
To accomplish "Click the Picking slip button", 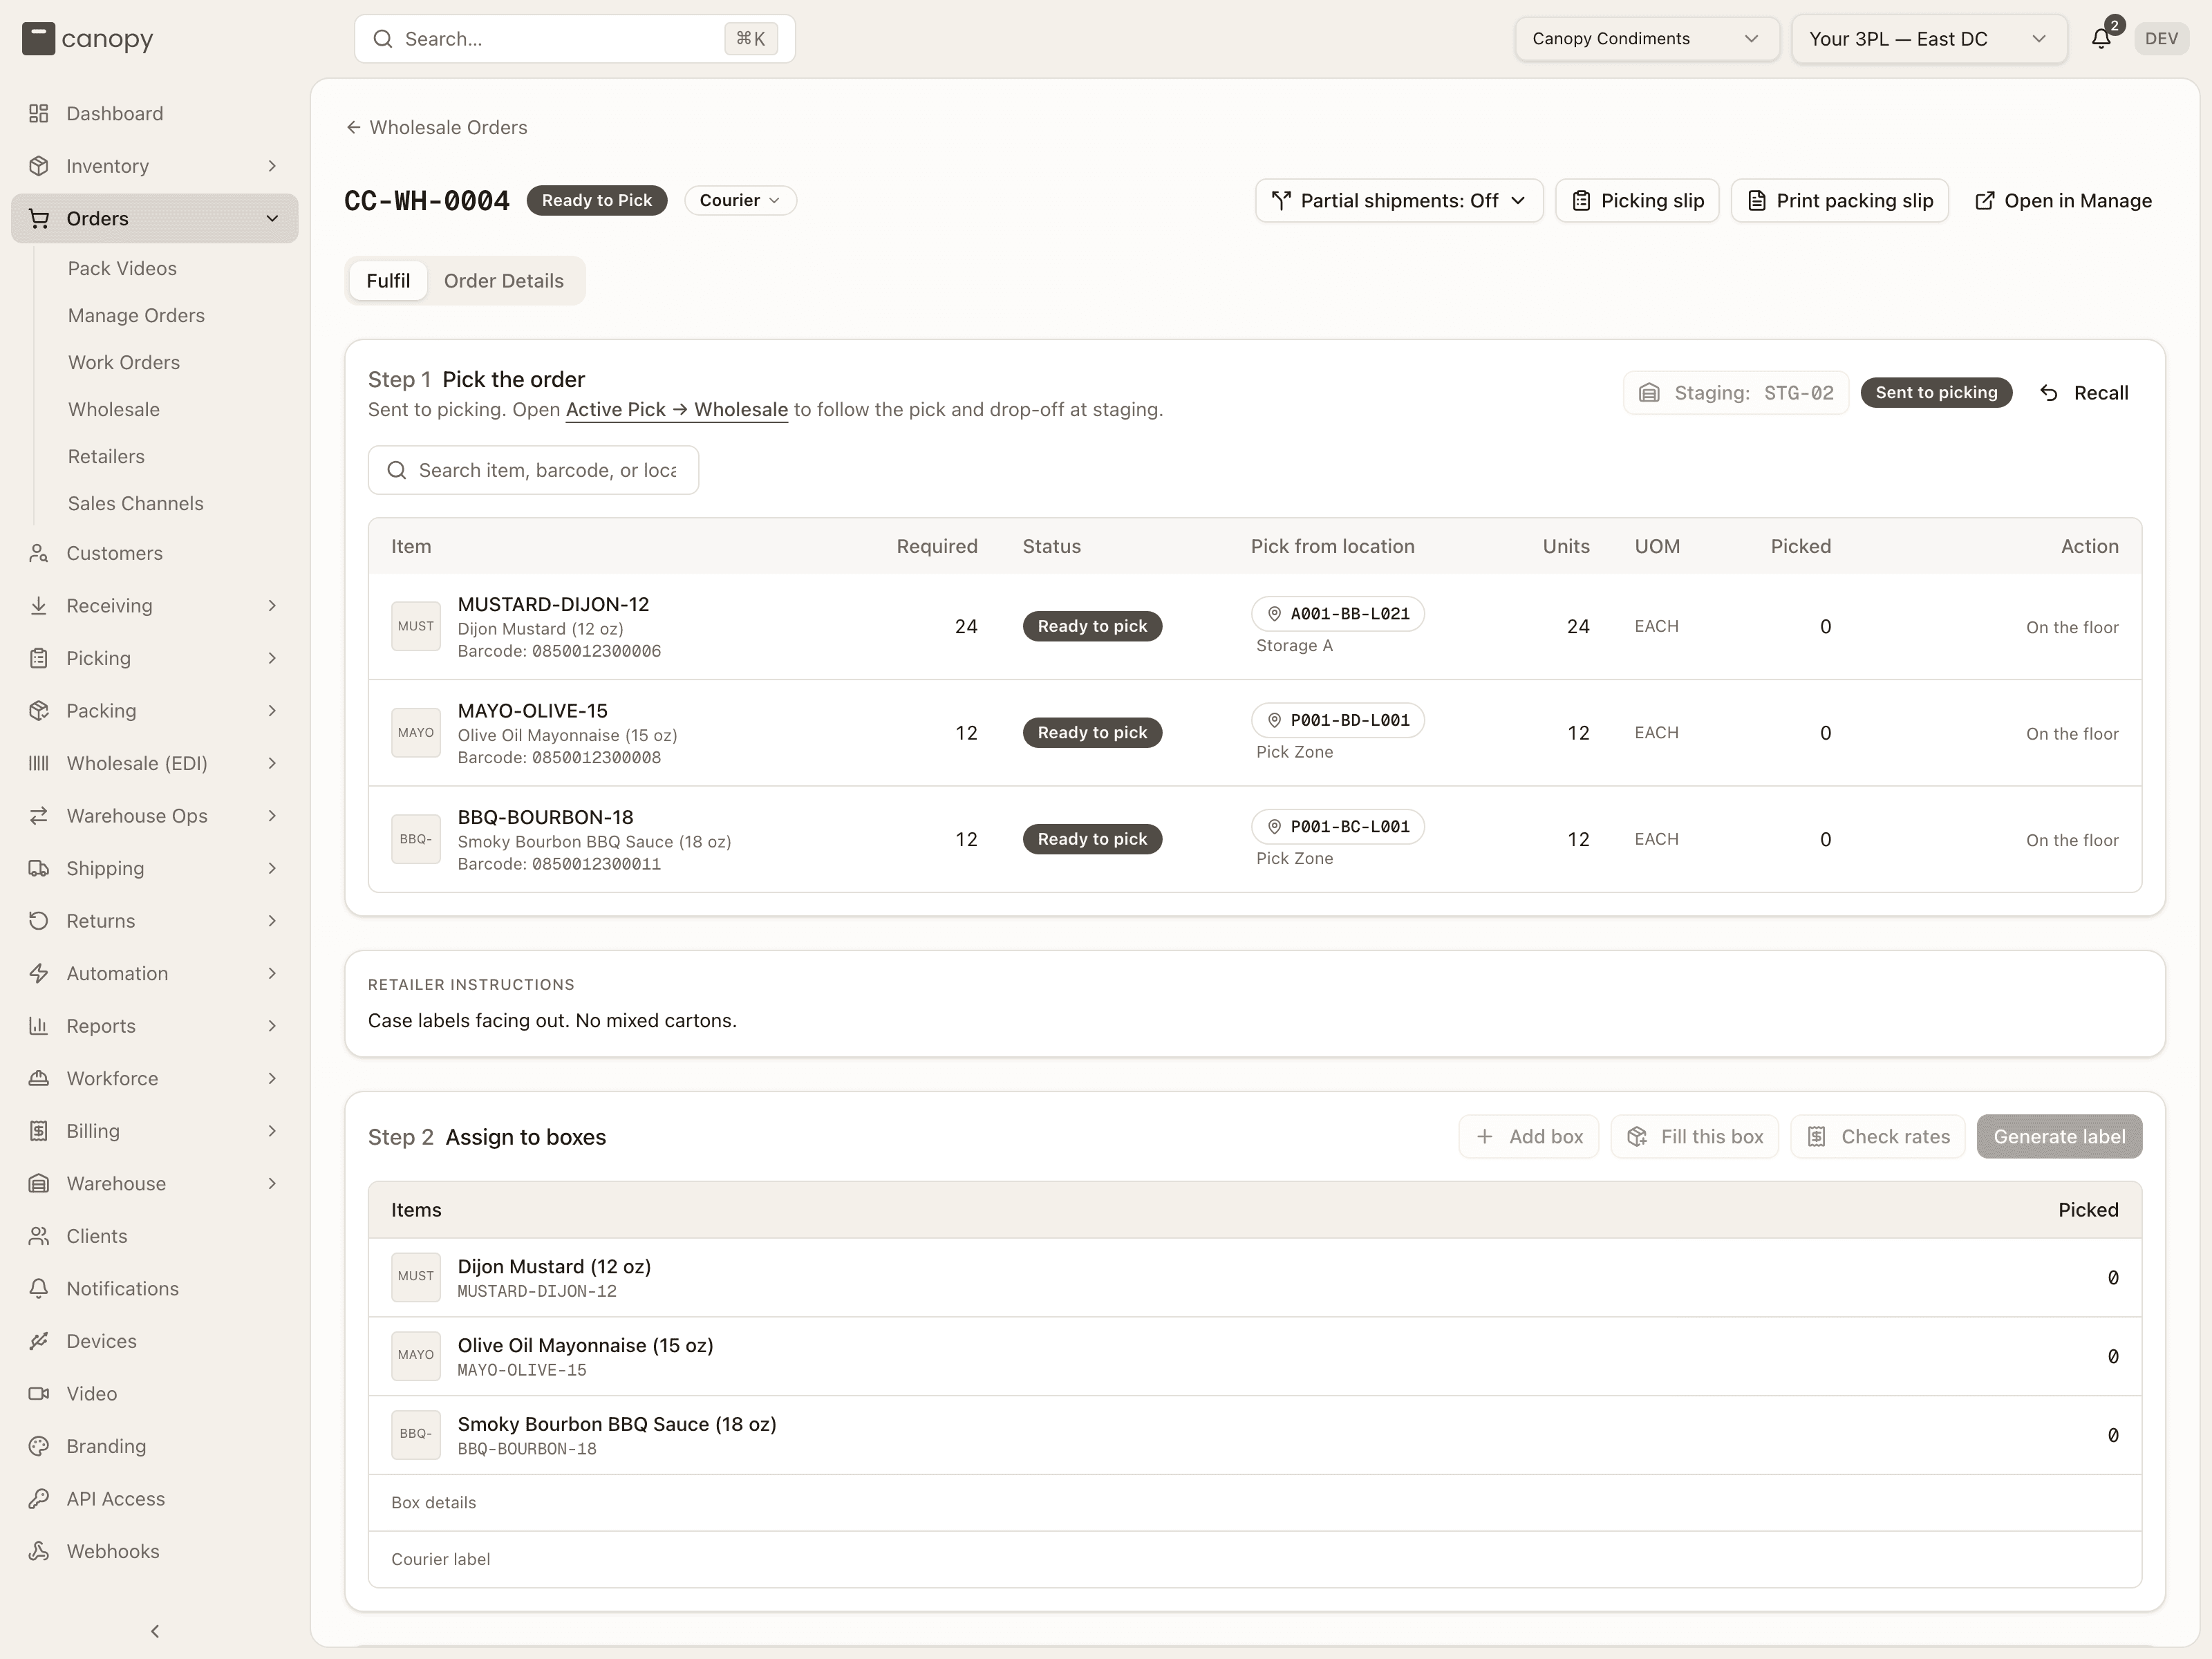I will [1637, 201].
